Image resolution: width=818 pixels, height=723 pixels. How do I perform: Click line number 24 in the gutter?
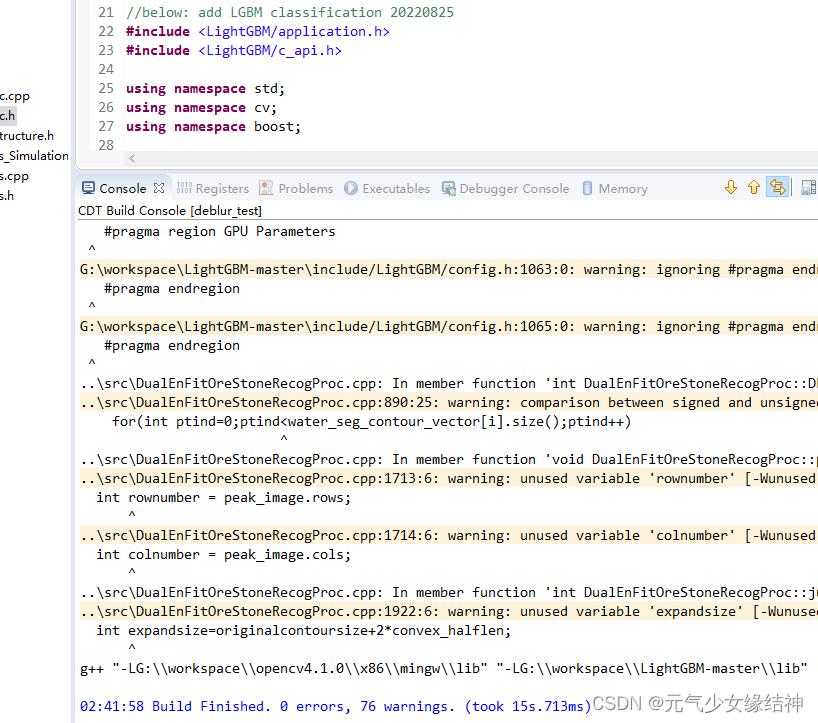[x=106, y=69]
